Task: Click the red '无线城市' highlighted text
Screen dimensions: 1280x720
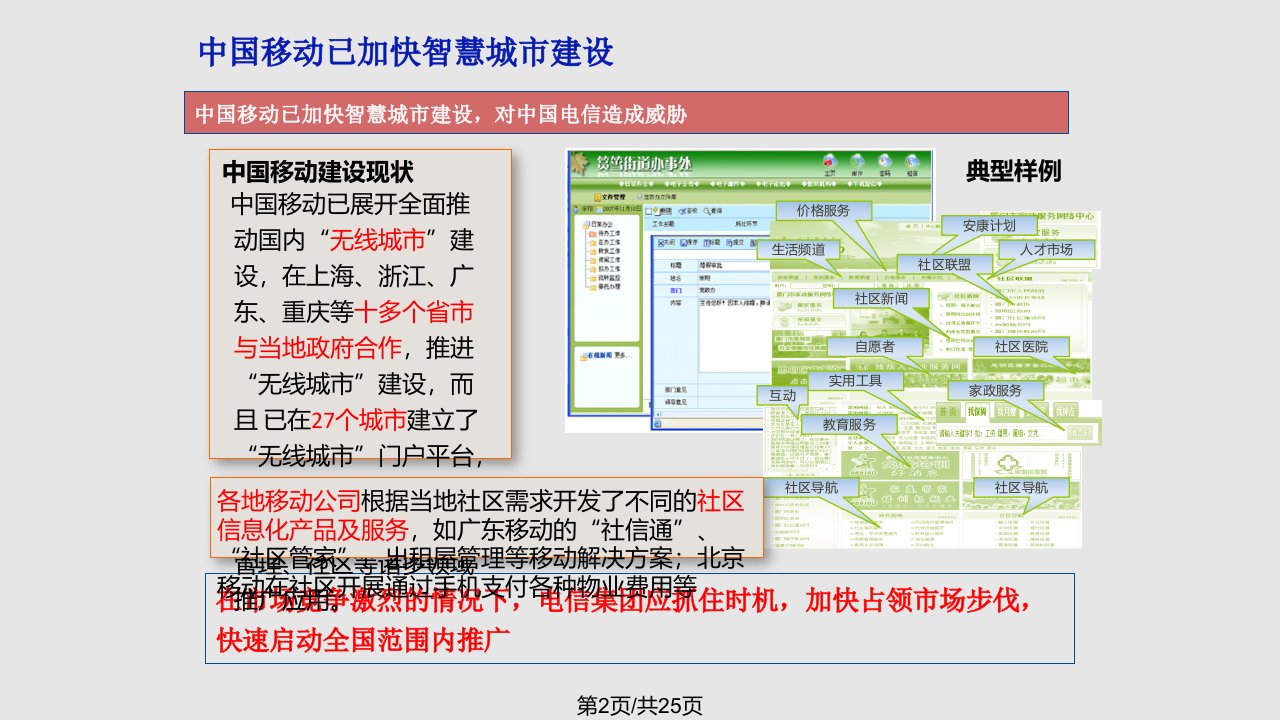Action: 377,240
